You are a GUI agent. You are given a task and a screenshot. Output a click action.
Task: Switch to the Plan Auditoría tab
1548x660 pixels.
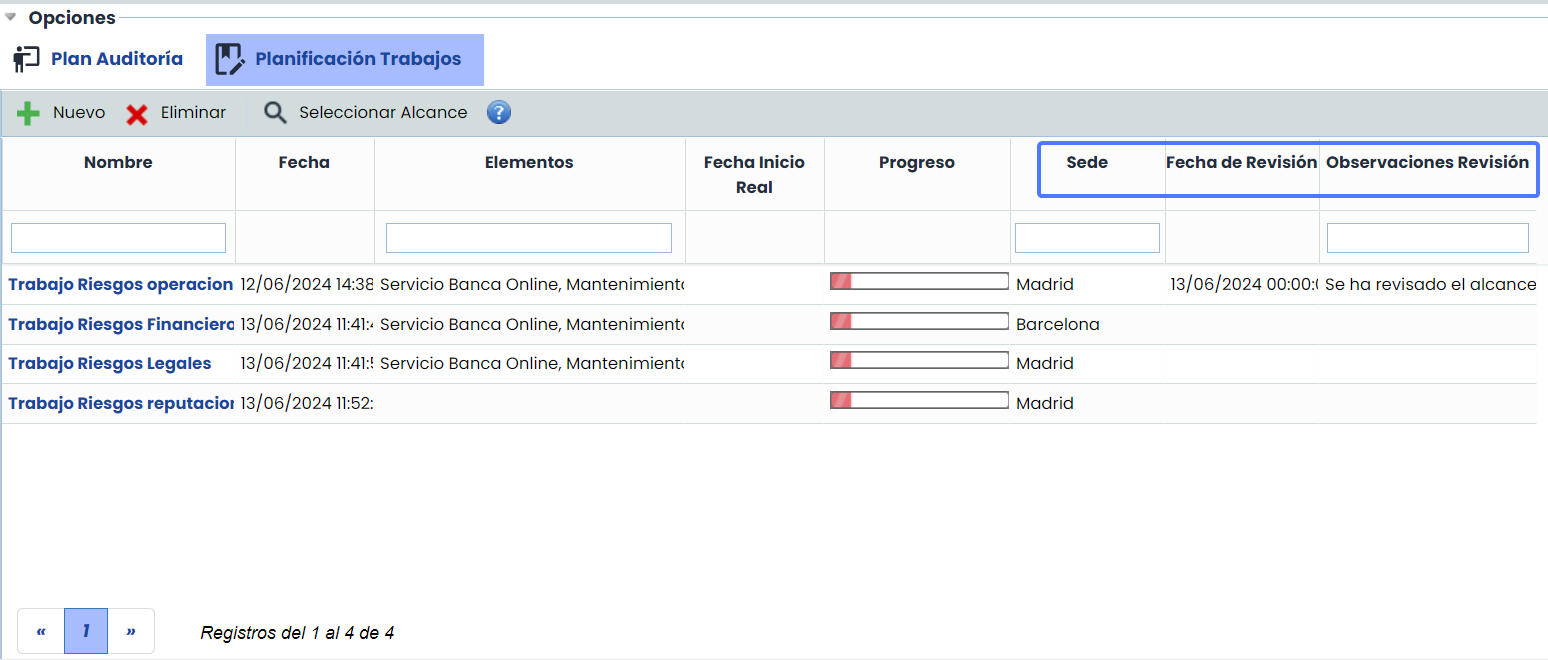(116, 59)
